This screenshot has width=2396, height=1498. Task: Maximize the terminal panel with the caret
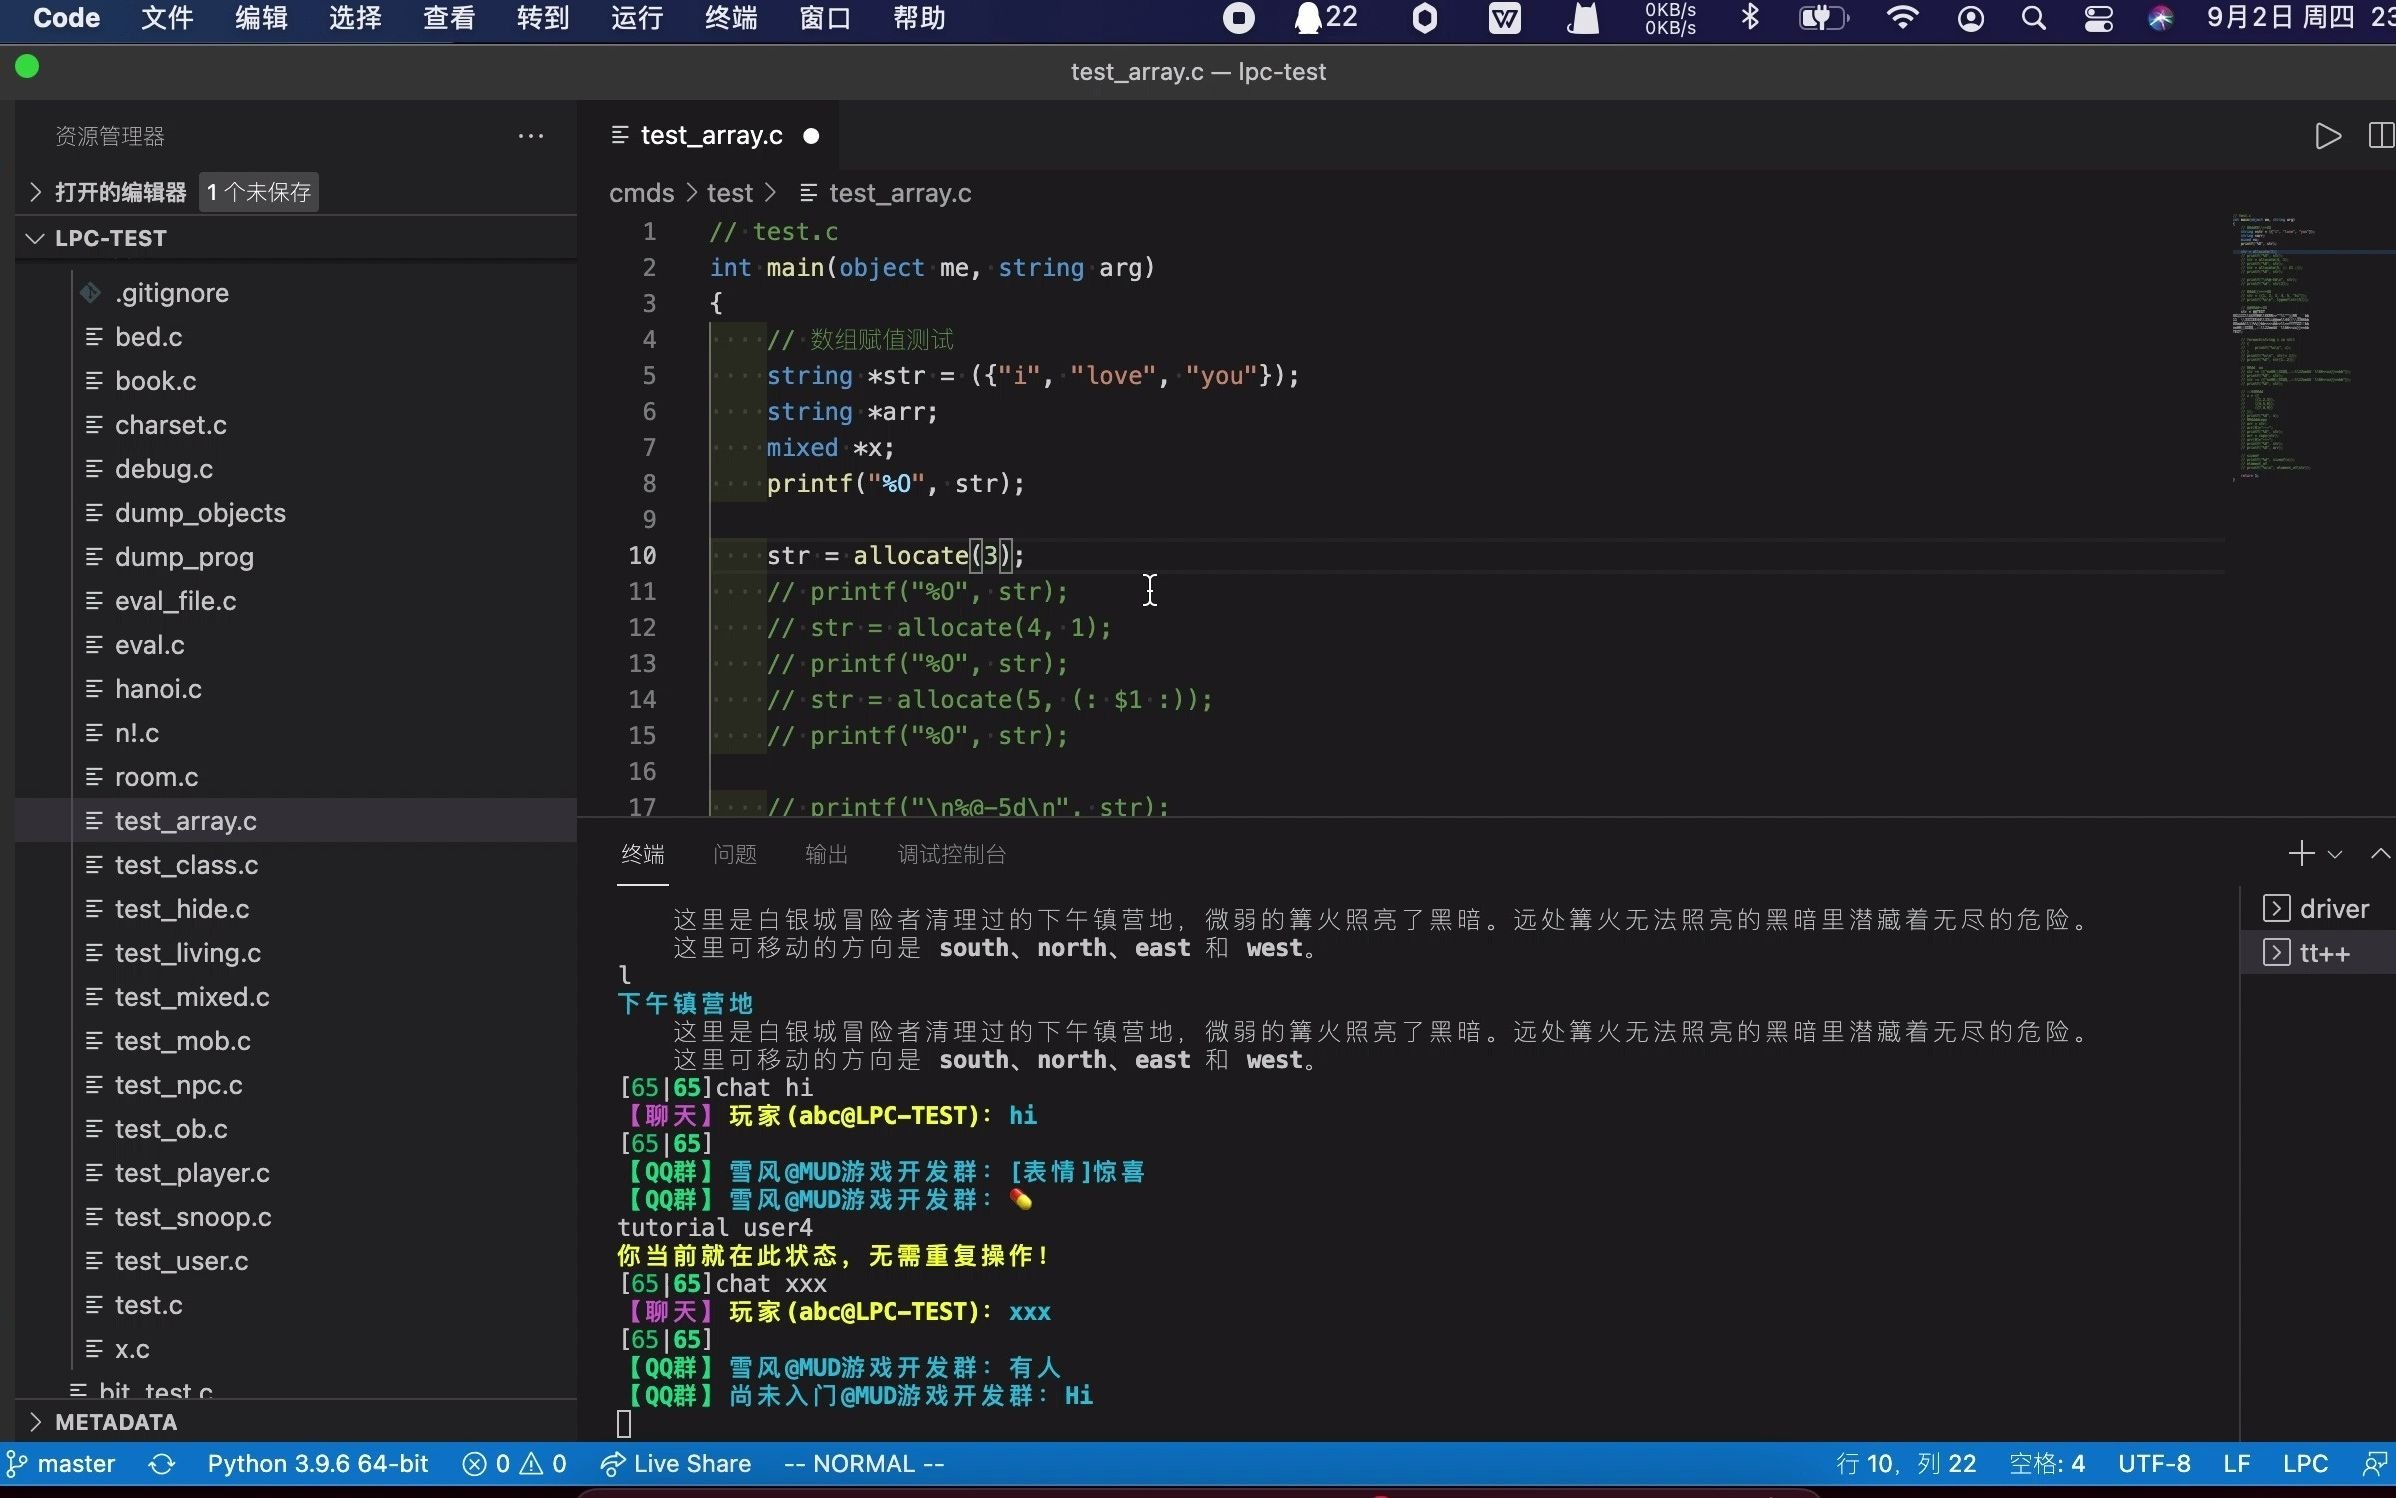point(2379,853)
